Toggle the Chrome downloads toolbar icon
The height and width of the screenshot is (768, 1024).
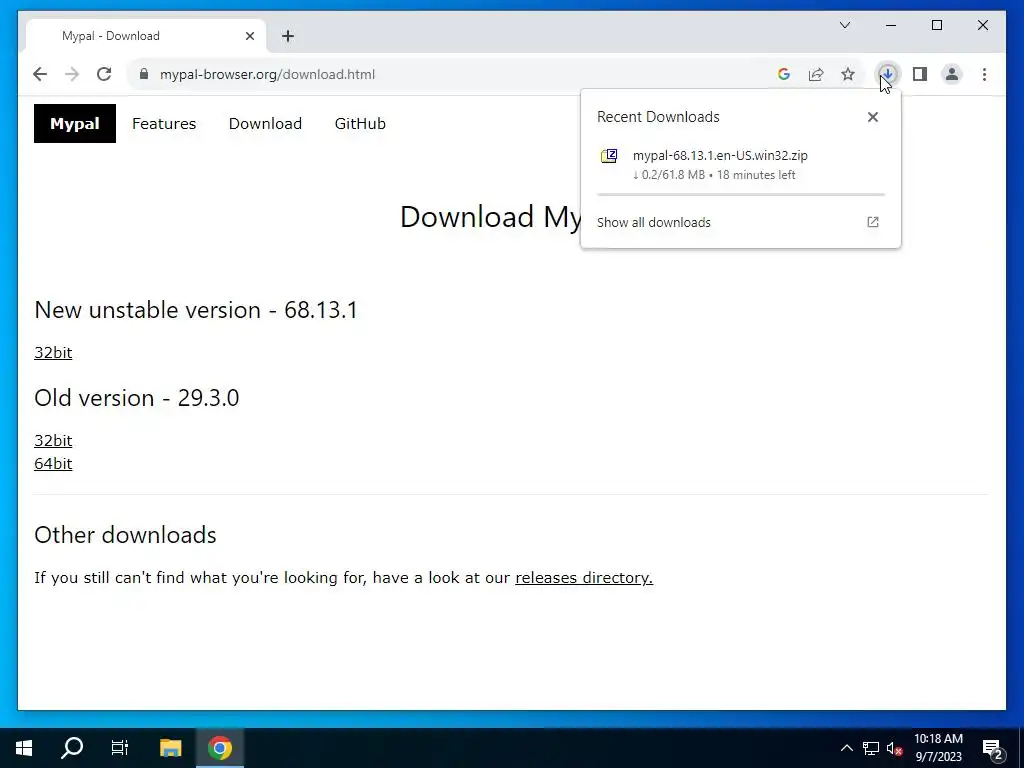(x=888, y=74)
